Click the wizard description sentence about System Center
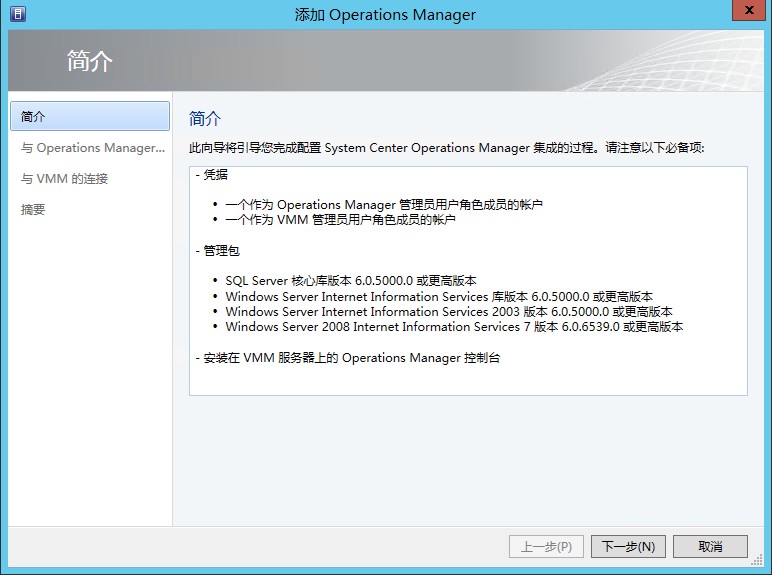Image resolution: width=772 pixels, height=575 pixels. pyautogui.click(x=447, y=148)
